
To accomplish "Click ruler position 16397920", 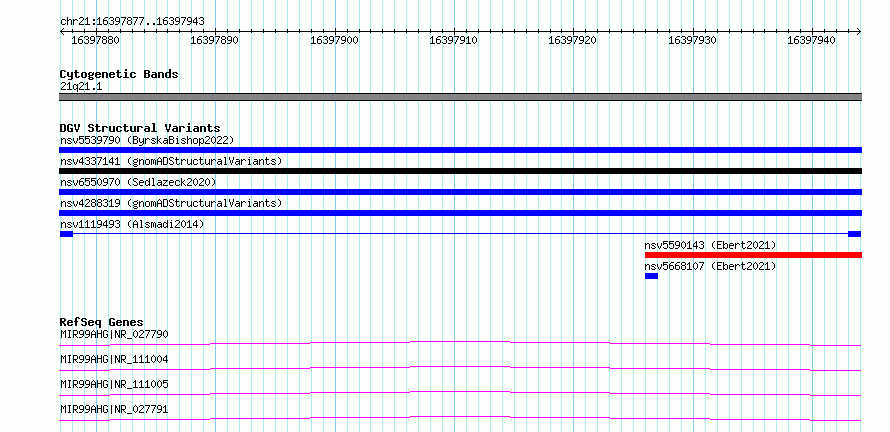I will point(573,41).
